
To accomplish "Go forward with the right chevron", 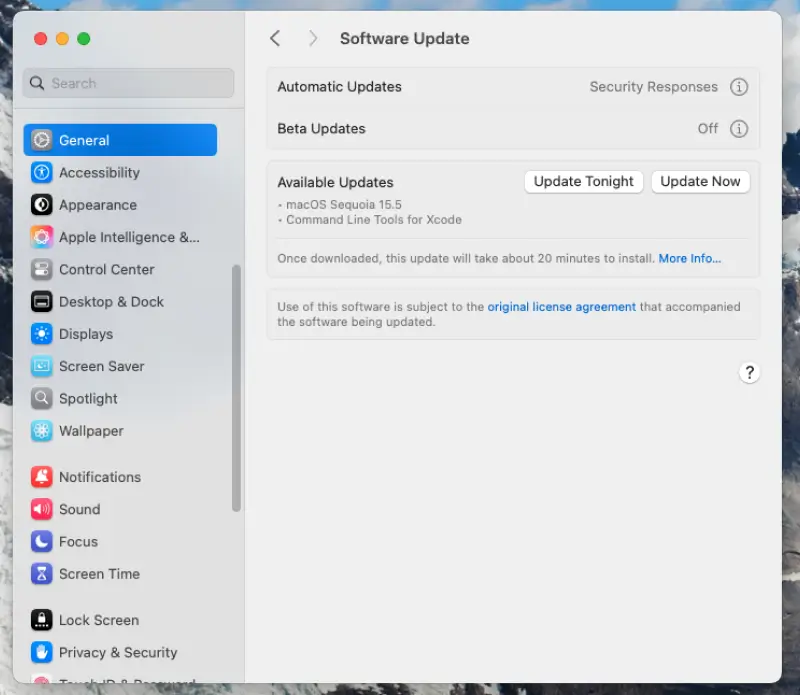I will (x=313, y=38).
